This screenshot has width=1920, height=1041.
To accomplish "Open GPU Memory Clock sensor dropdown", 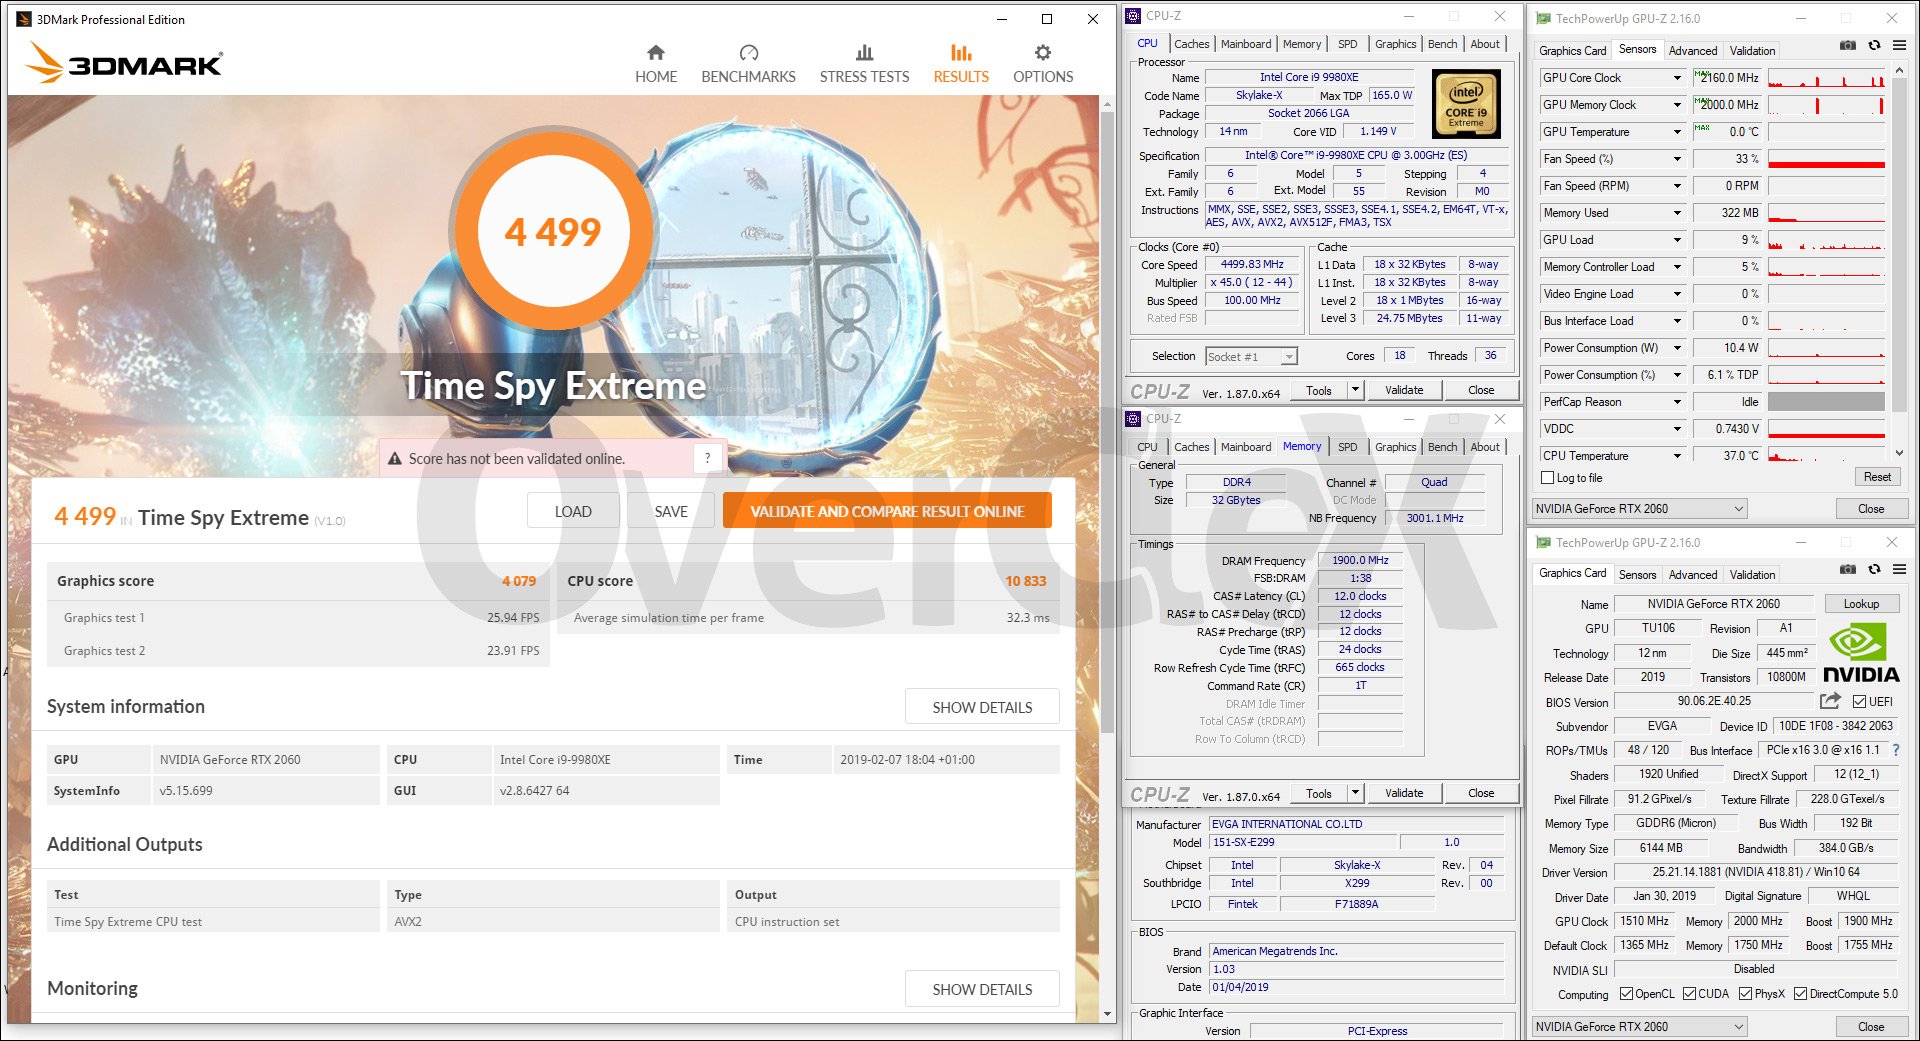I will [1677, 105].
